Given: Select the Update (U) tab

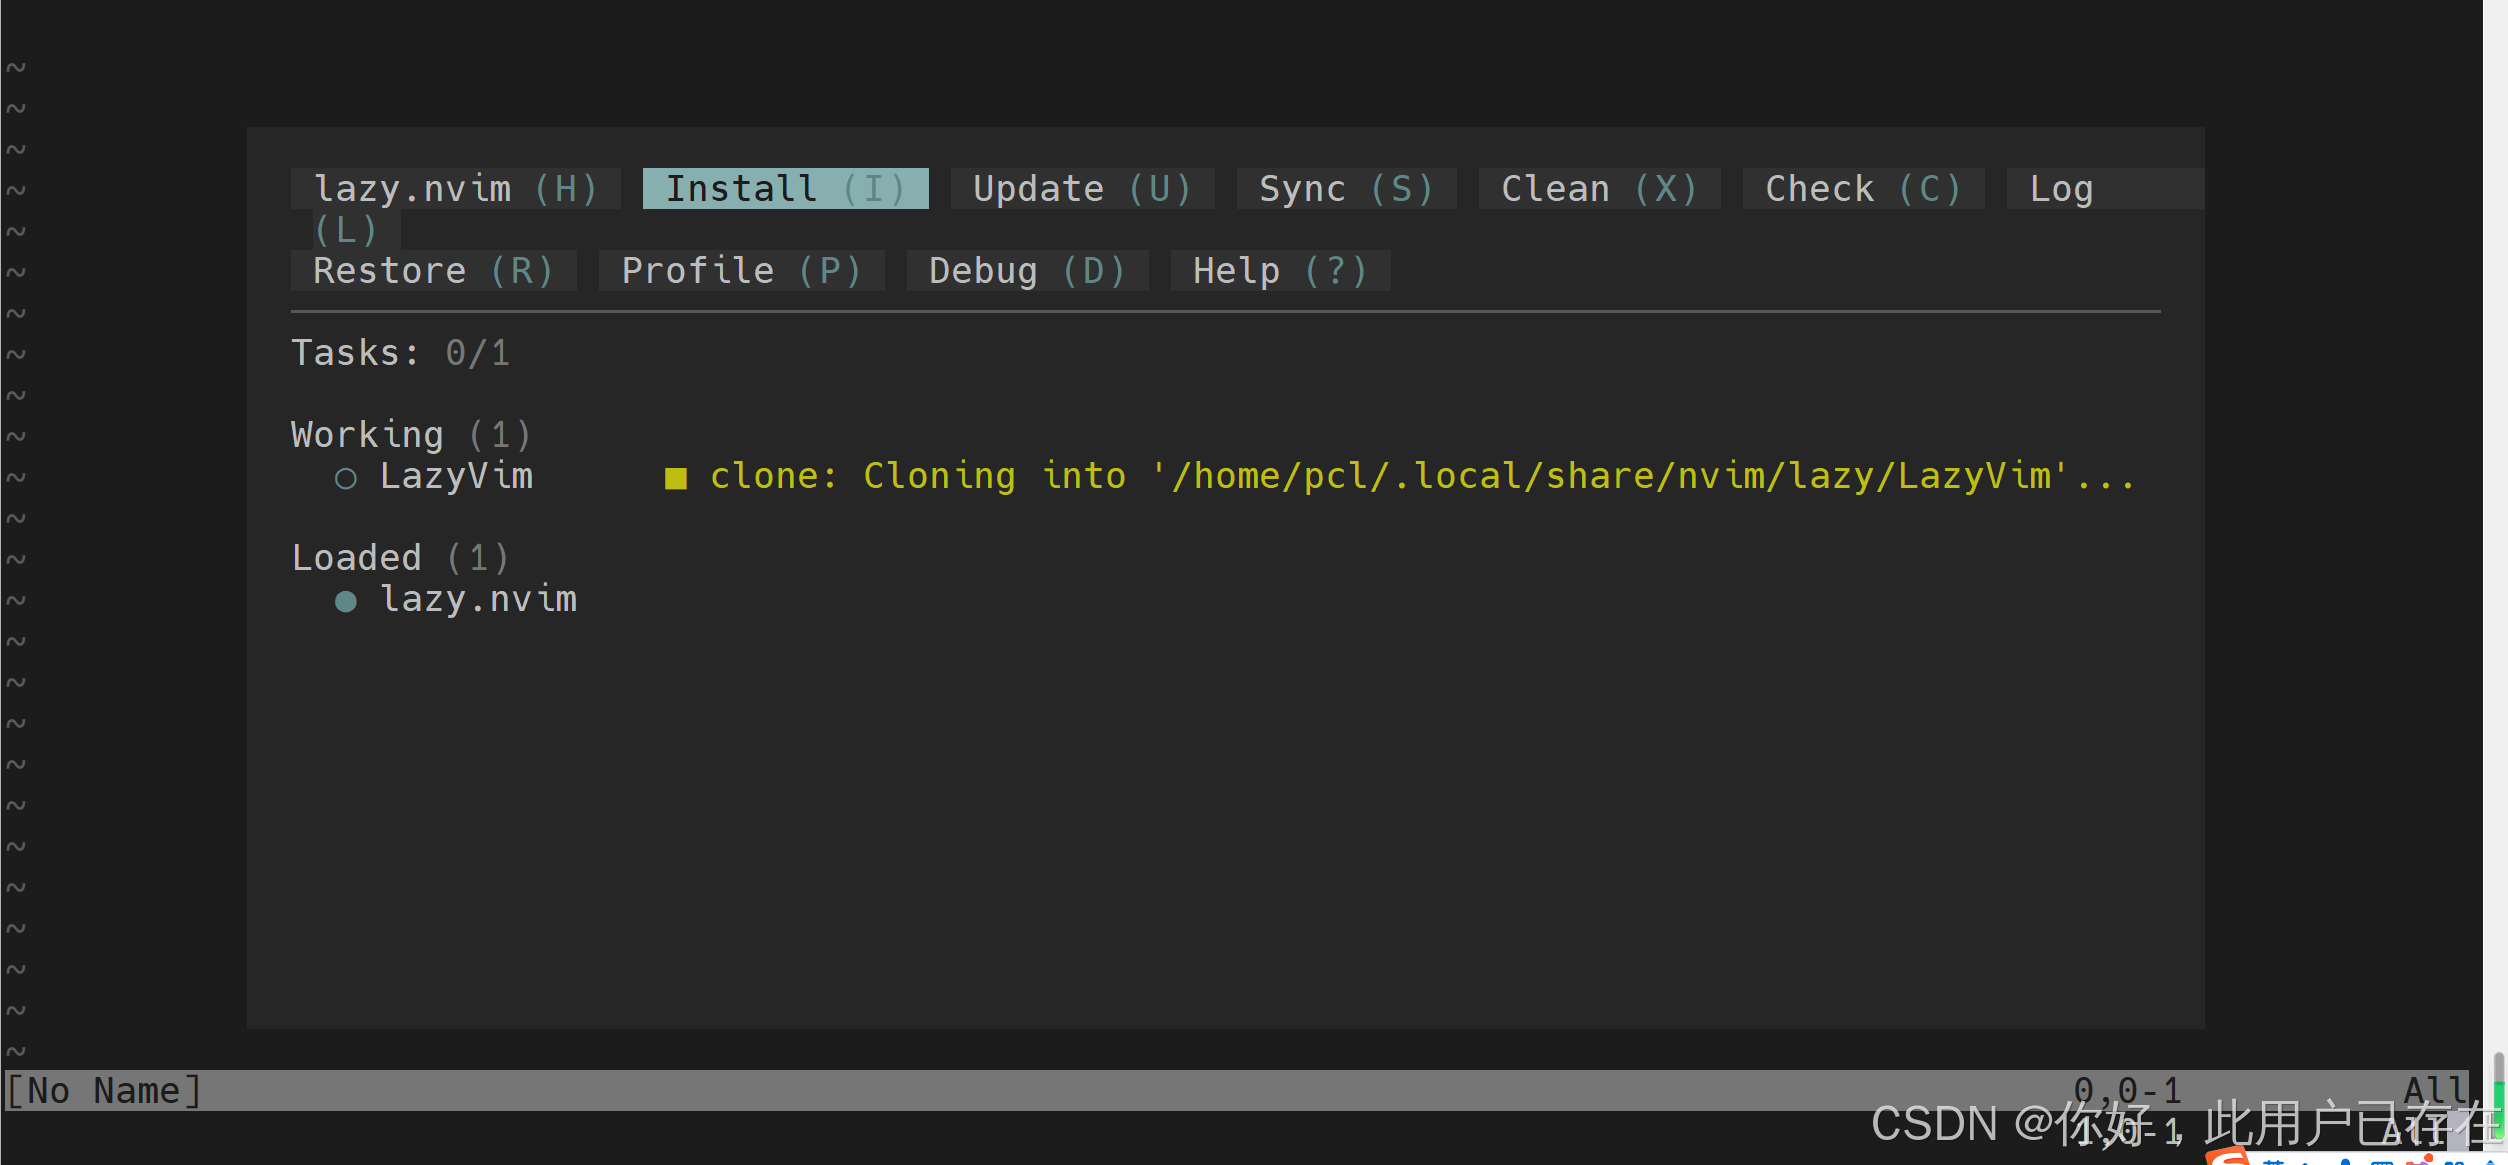Looking at the screenshot, I should [x=1082, y=189].
